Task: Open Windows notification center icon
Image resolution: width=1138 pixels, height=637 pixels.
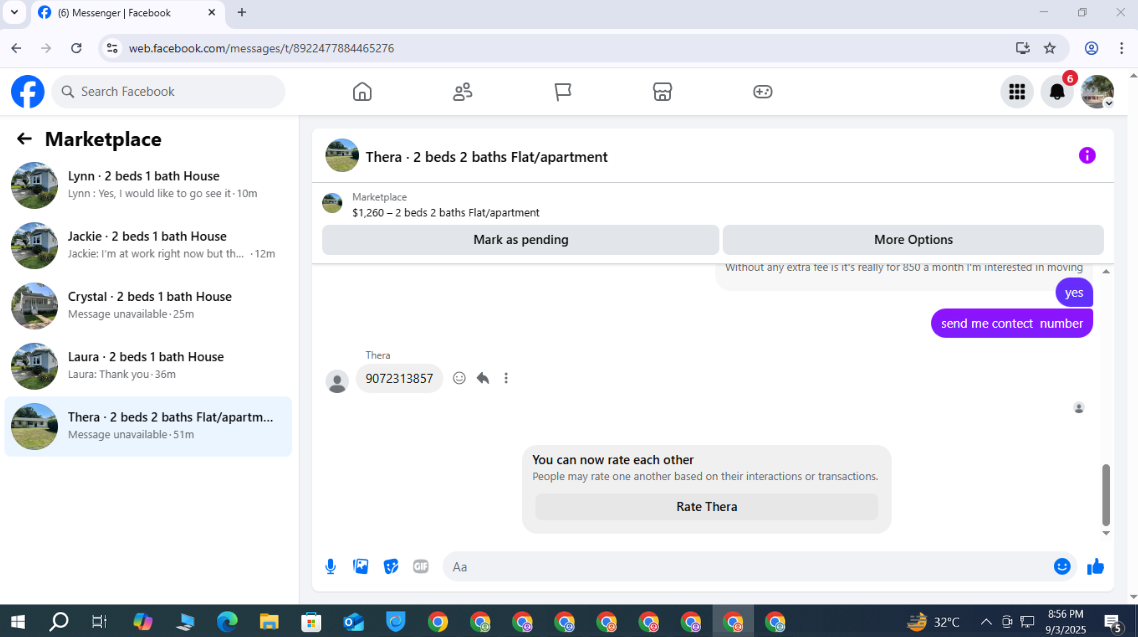Action: [1113, 622]
